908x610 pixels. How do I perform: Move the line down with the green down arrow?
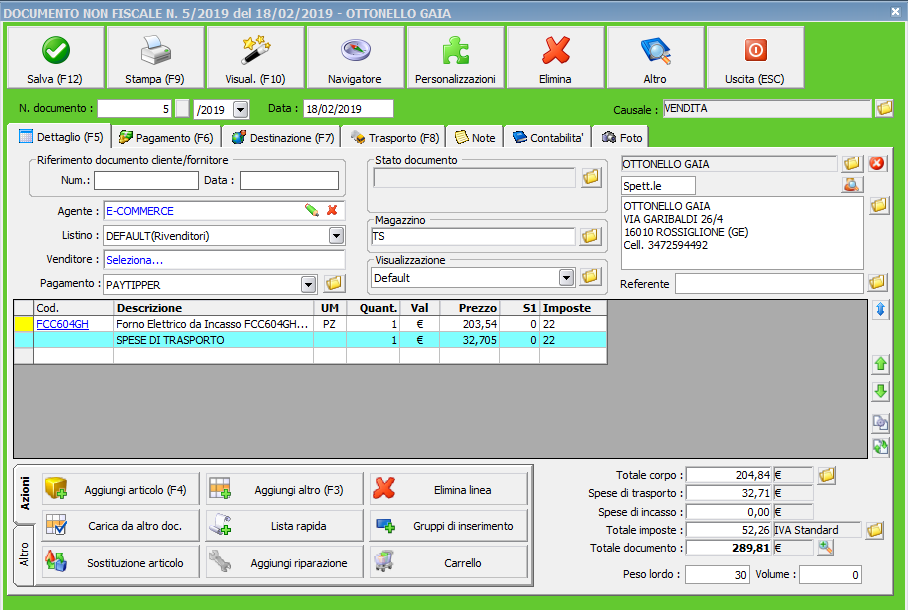[x=880, y=392]
